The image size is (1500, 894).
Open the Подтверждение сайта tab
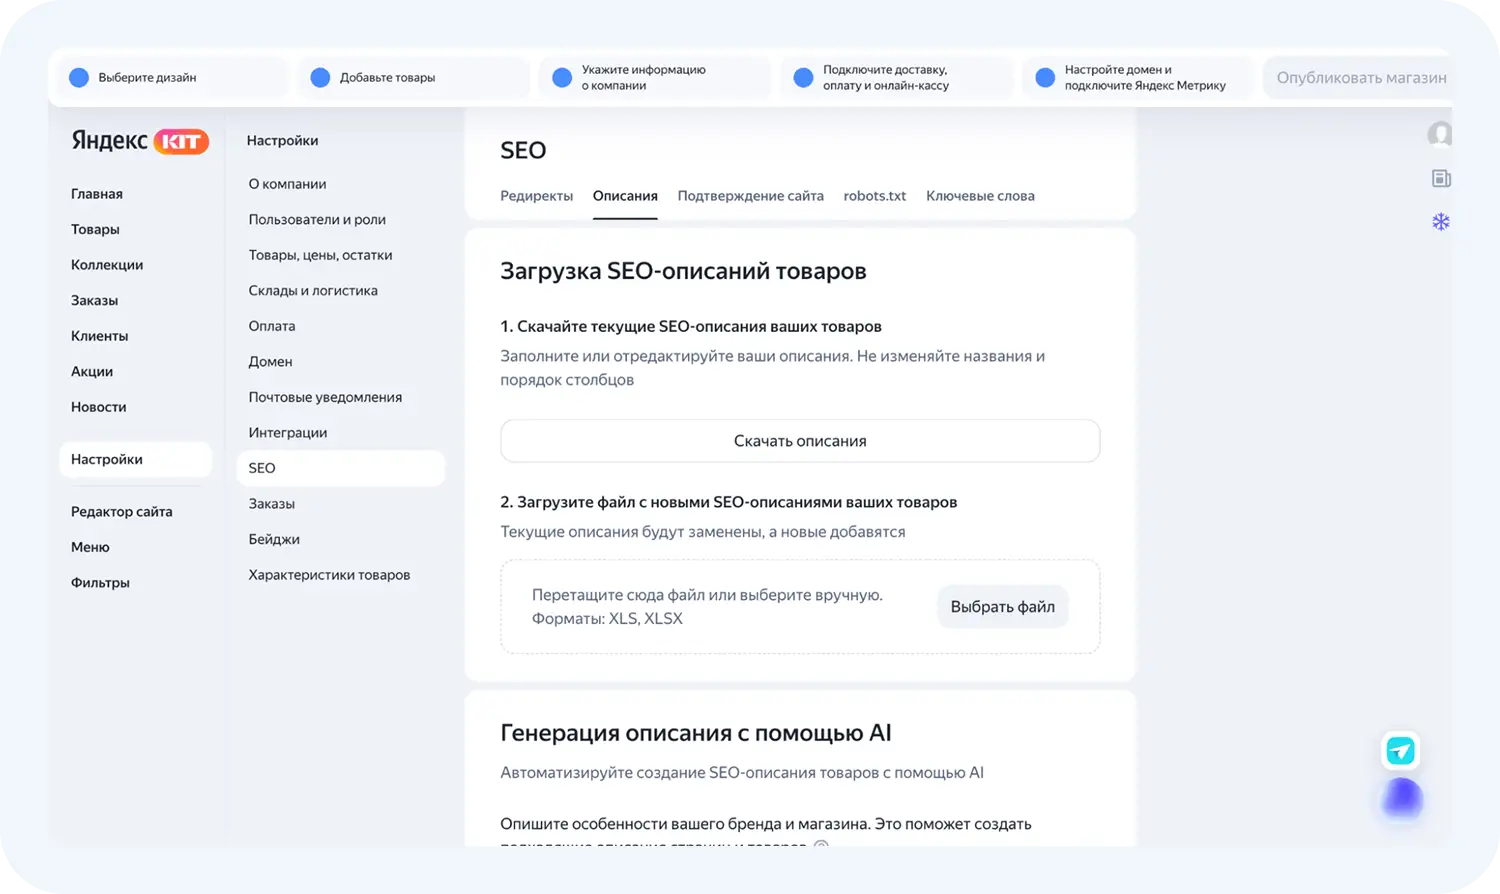[750, 196]
